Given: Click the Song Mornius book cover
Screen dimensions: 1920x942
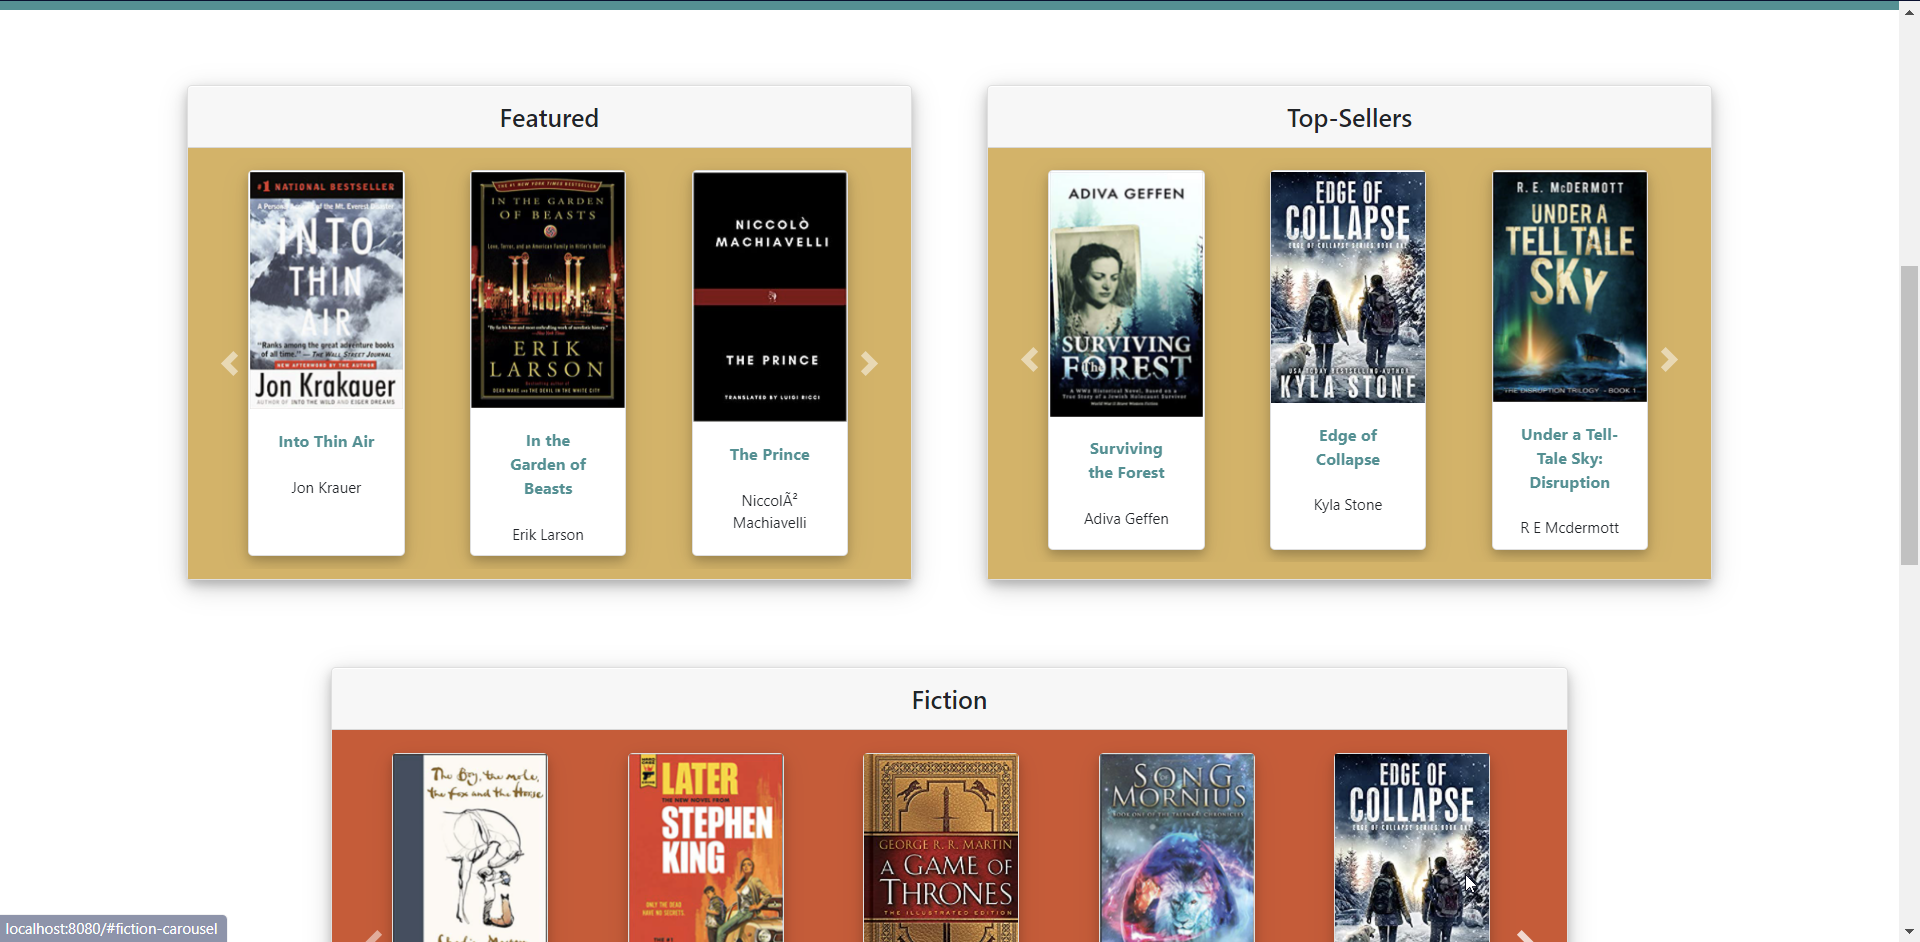Looking at the screenshot, I should tap(1177, 848).
